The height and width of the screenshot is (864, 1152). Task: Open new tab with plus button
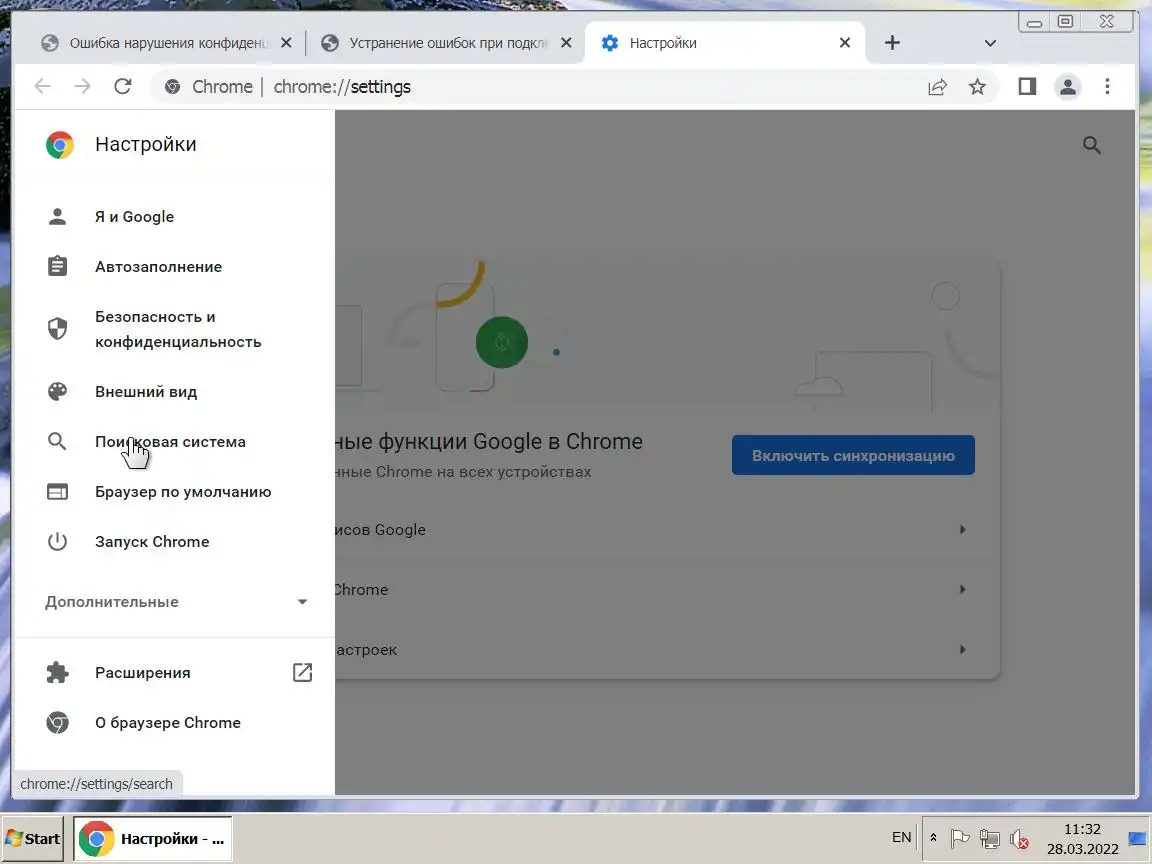pos(892,43)
